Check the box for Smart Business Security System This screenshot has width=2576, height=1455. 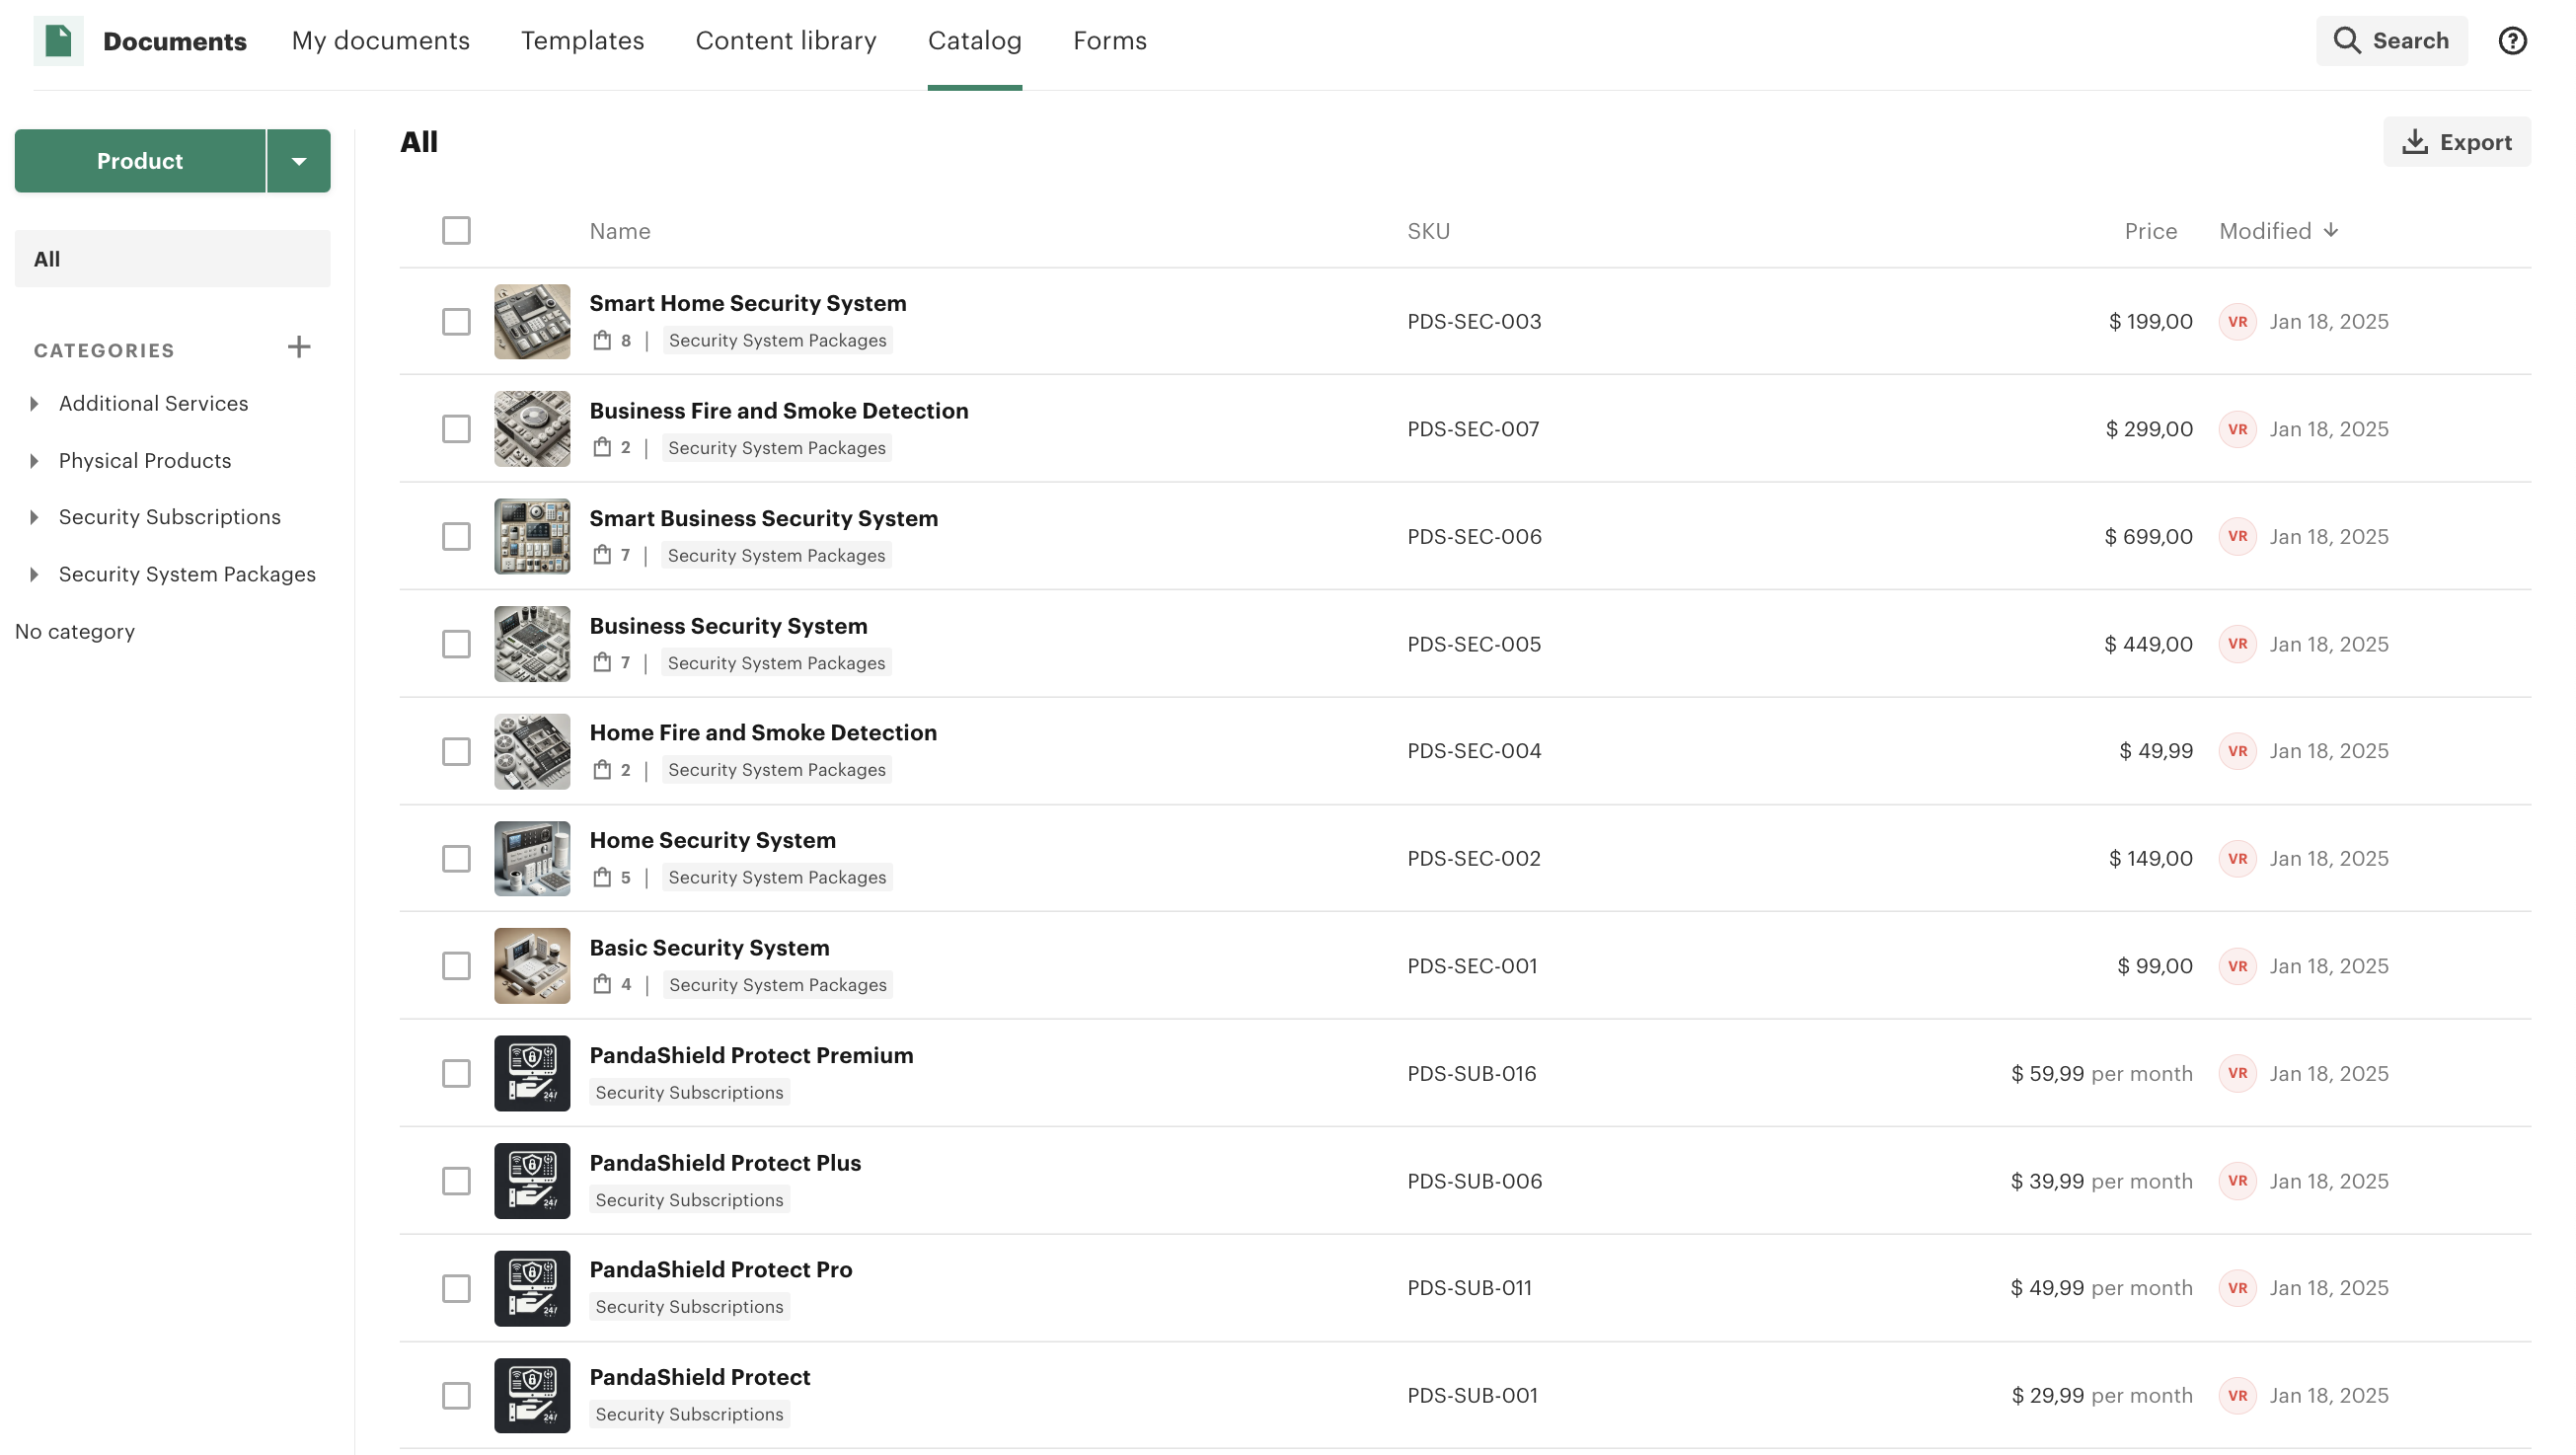pos(456,537)
